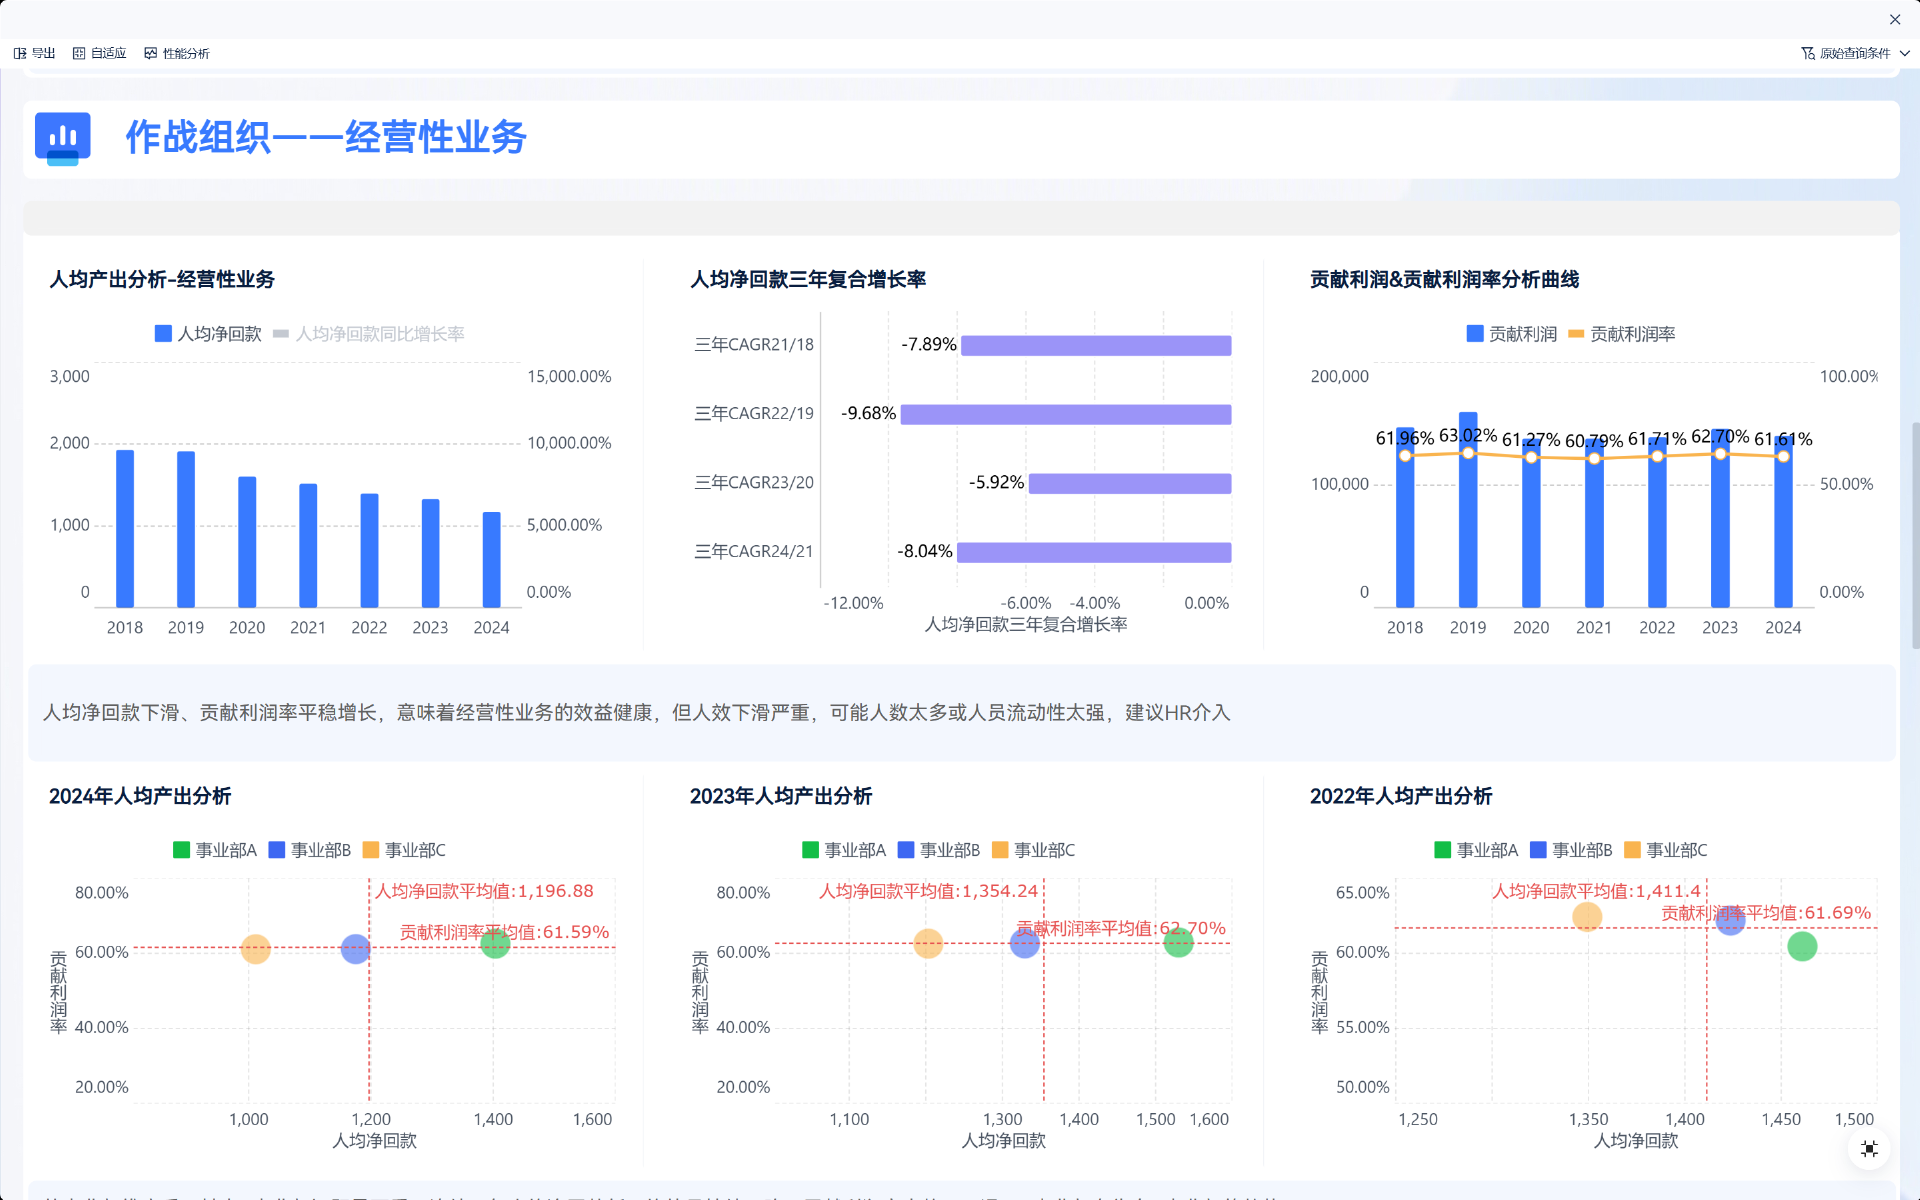The image size is (1920, 1200).
Task: Close the dashboard preview window
Action: (x=1895, y=20)
